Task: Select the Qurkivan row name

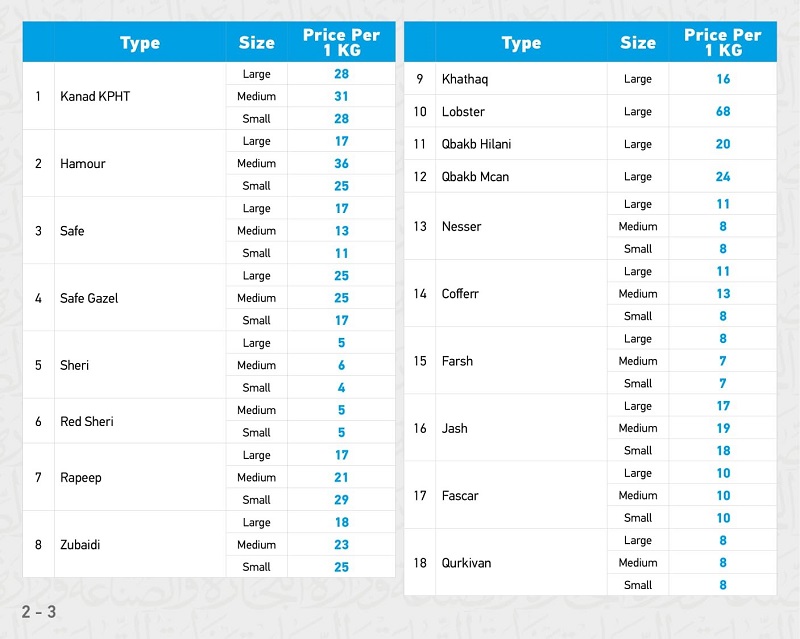Action: click(466, 563)
